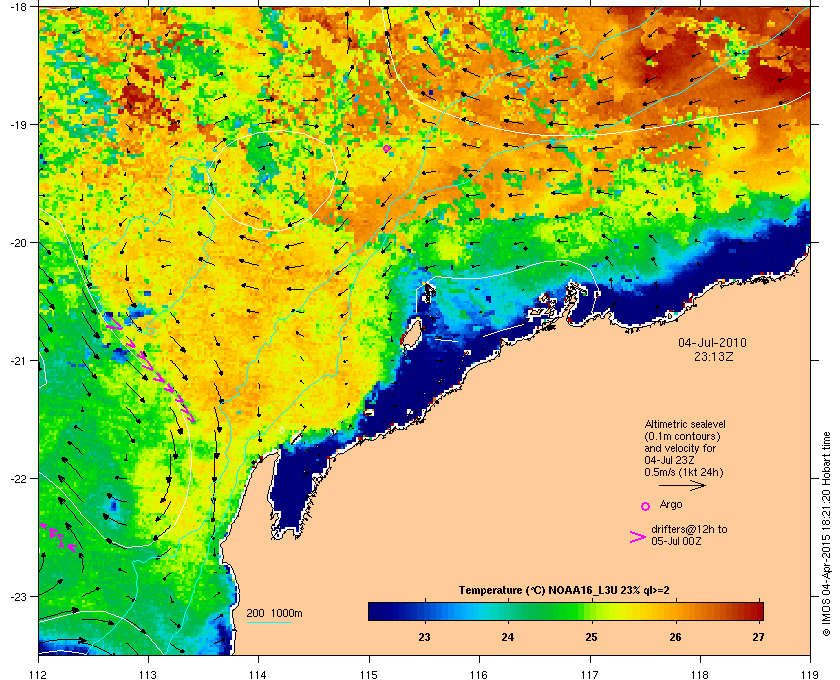Click the longitude axis label 114
Viewport: 840px width, 680px height.
tap(258, 674)
